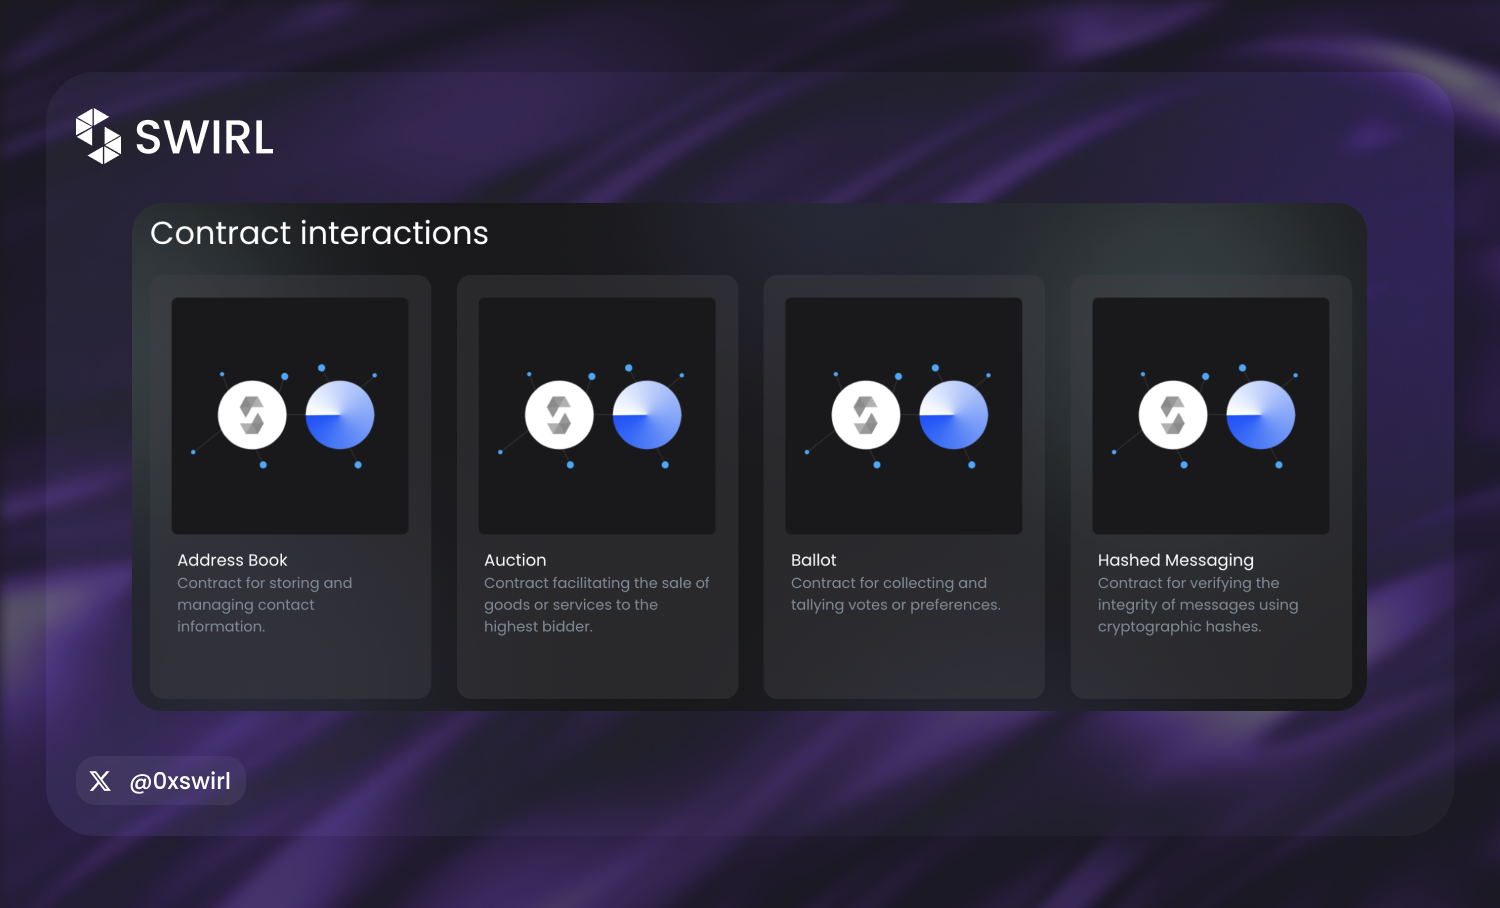Click the blue pie icon in Auction card
The height and width of the screenshot is (908, 1500).
[647, 415]
